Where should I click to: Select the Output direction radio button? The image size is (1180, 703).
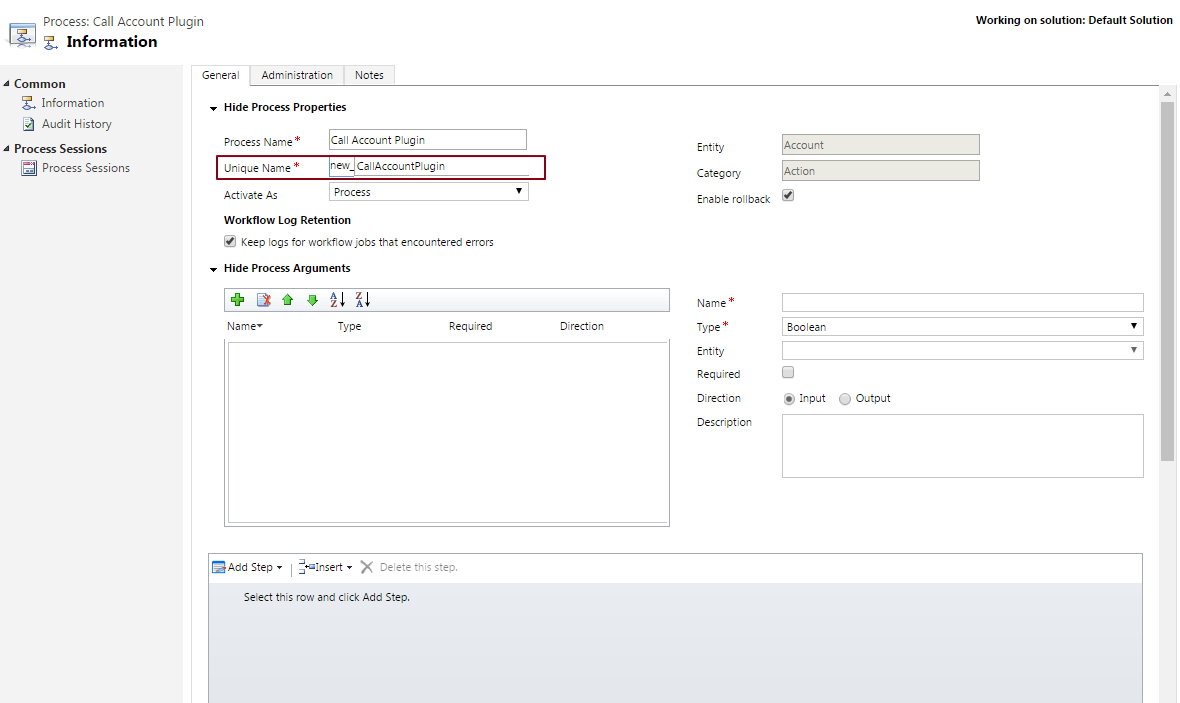point(845,398)
